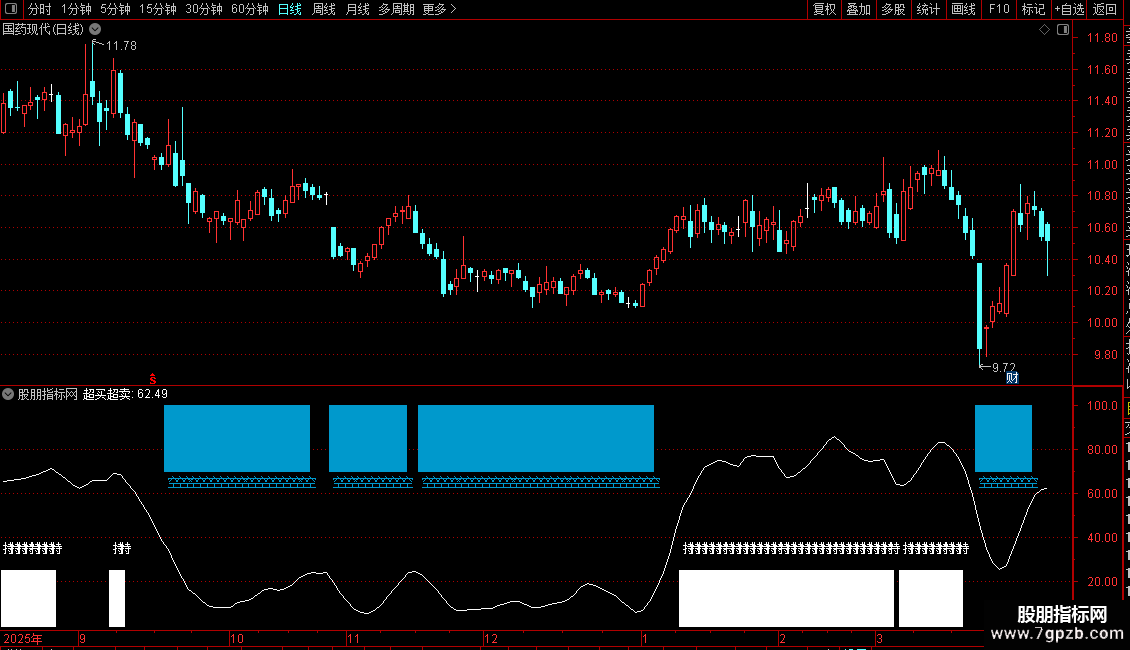The width and height of the screenshot is (1130, 650).
Task: Click 多股 multi-stock view
Action: (x=893, y=9)
